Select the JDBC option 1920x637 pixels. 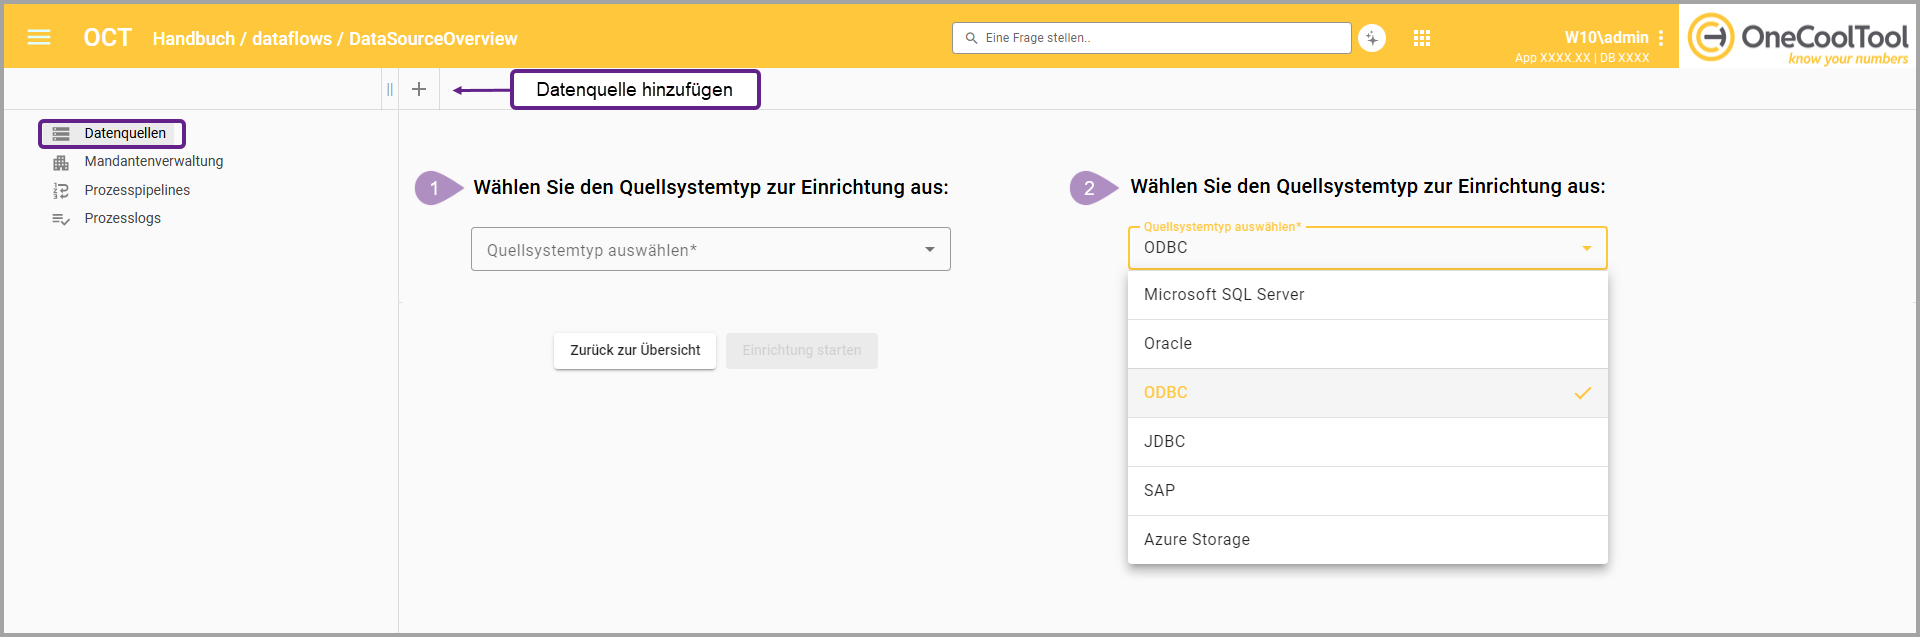point(1366,442)
